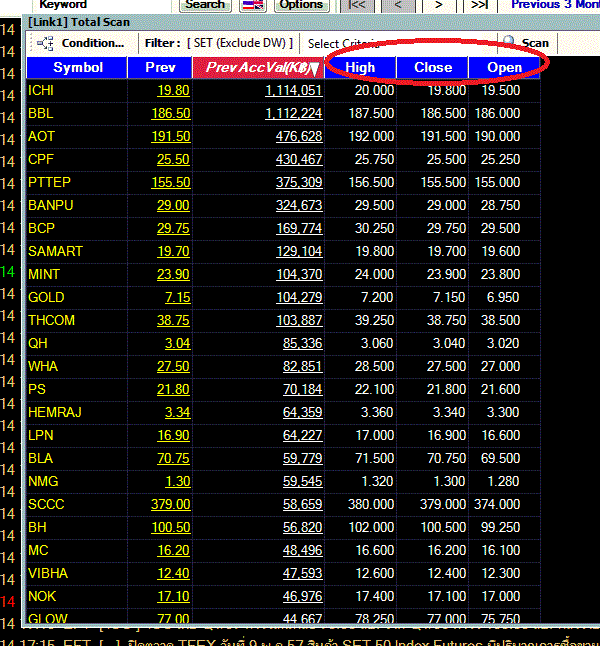This screenshot has width=600, height=646.
Task: Open the Previous 3 Months link
Action: point(555,5)
